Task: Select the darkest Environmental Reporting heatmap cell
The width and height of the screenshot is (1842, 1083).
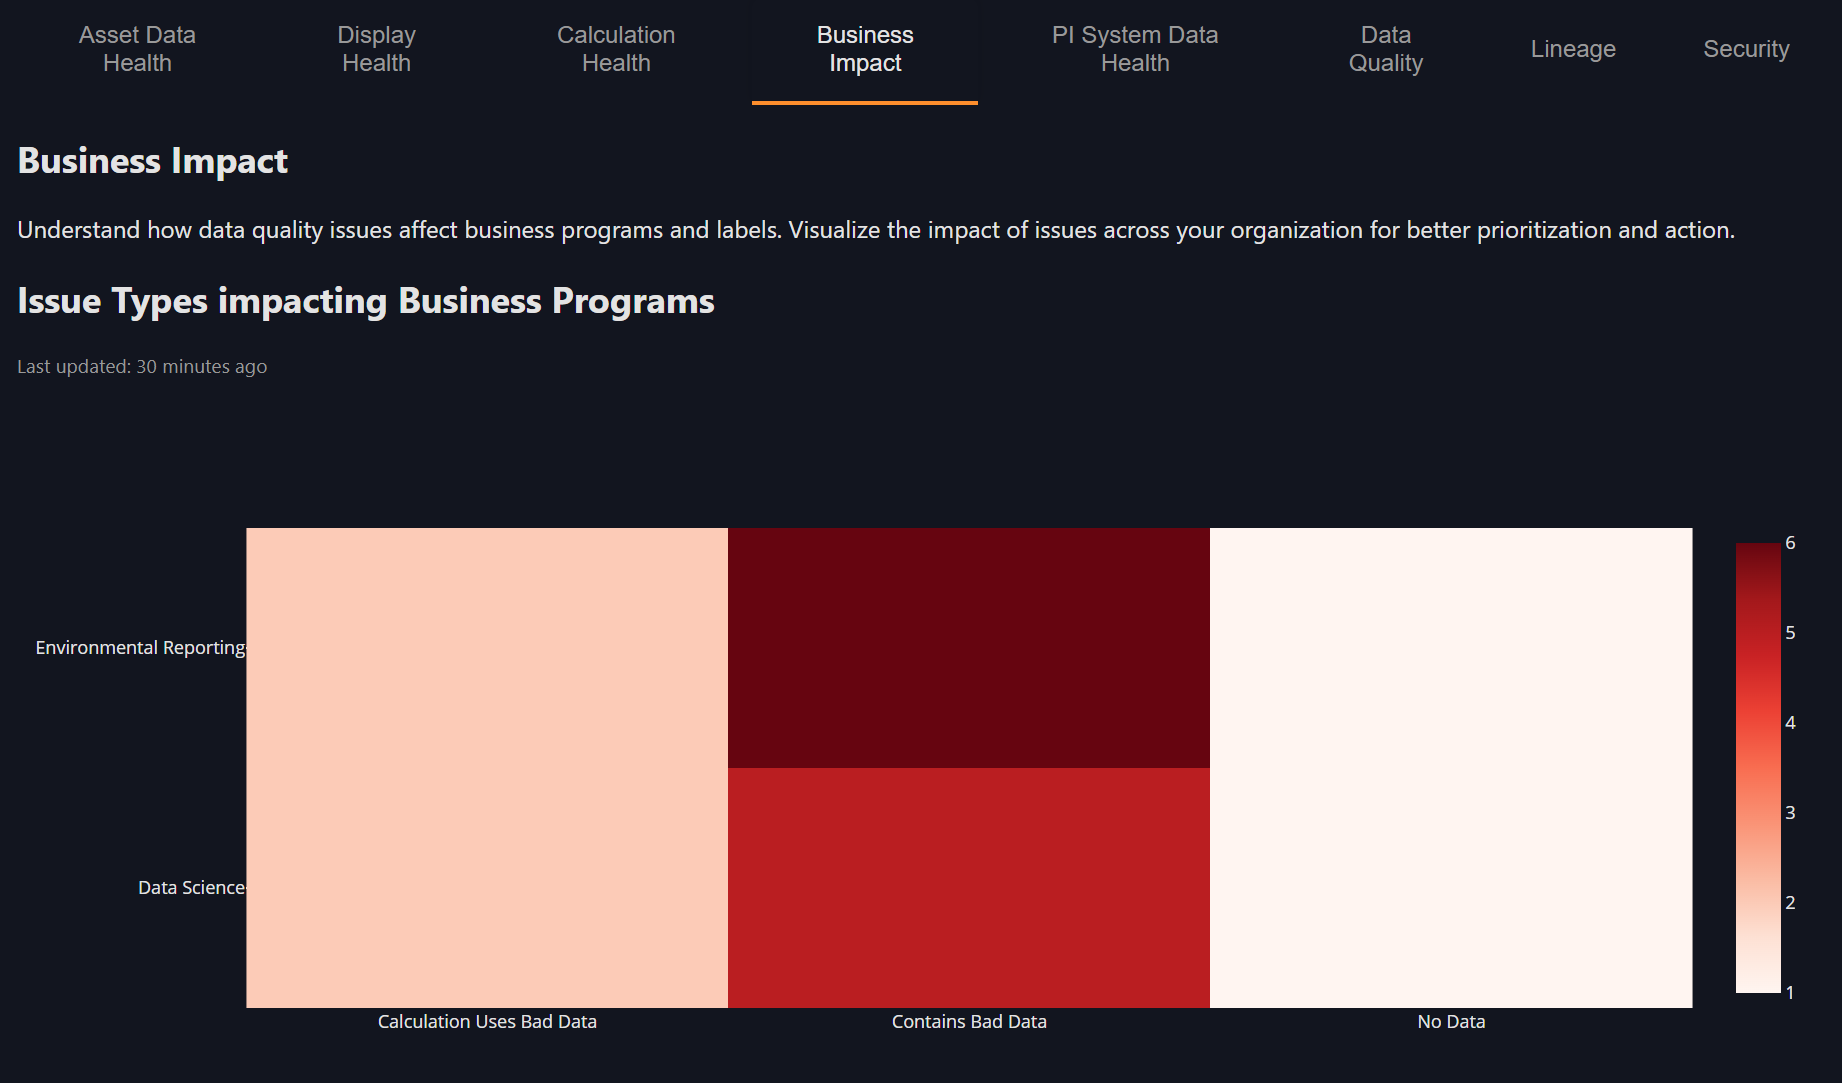Action: (x=969, y=647)
